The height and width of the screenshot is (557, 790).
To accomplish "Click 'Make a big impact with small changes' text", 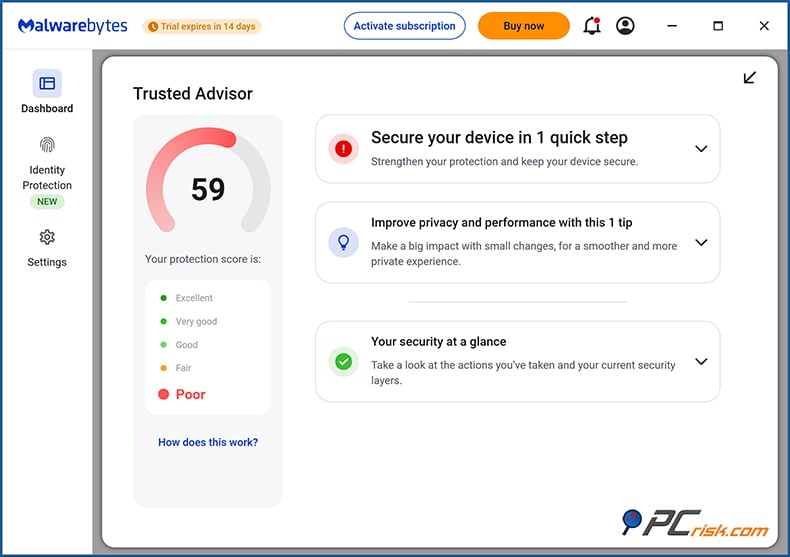I will pyautogui.click(x=524, y=253).
